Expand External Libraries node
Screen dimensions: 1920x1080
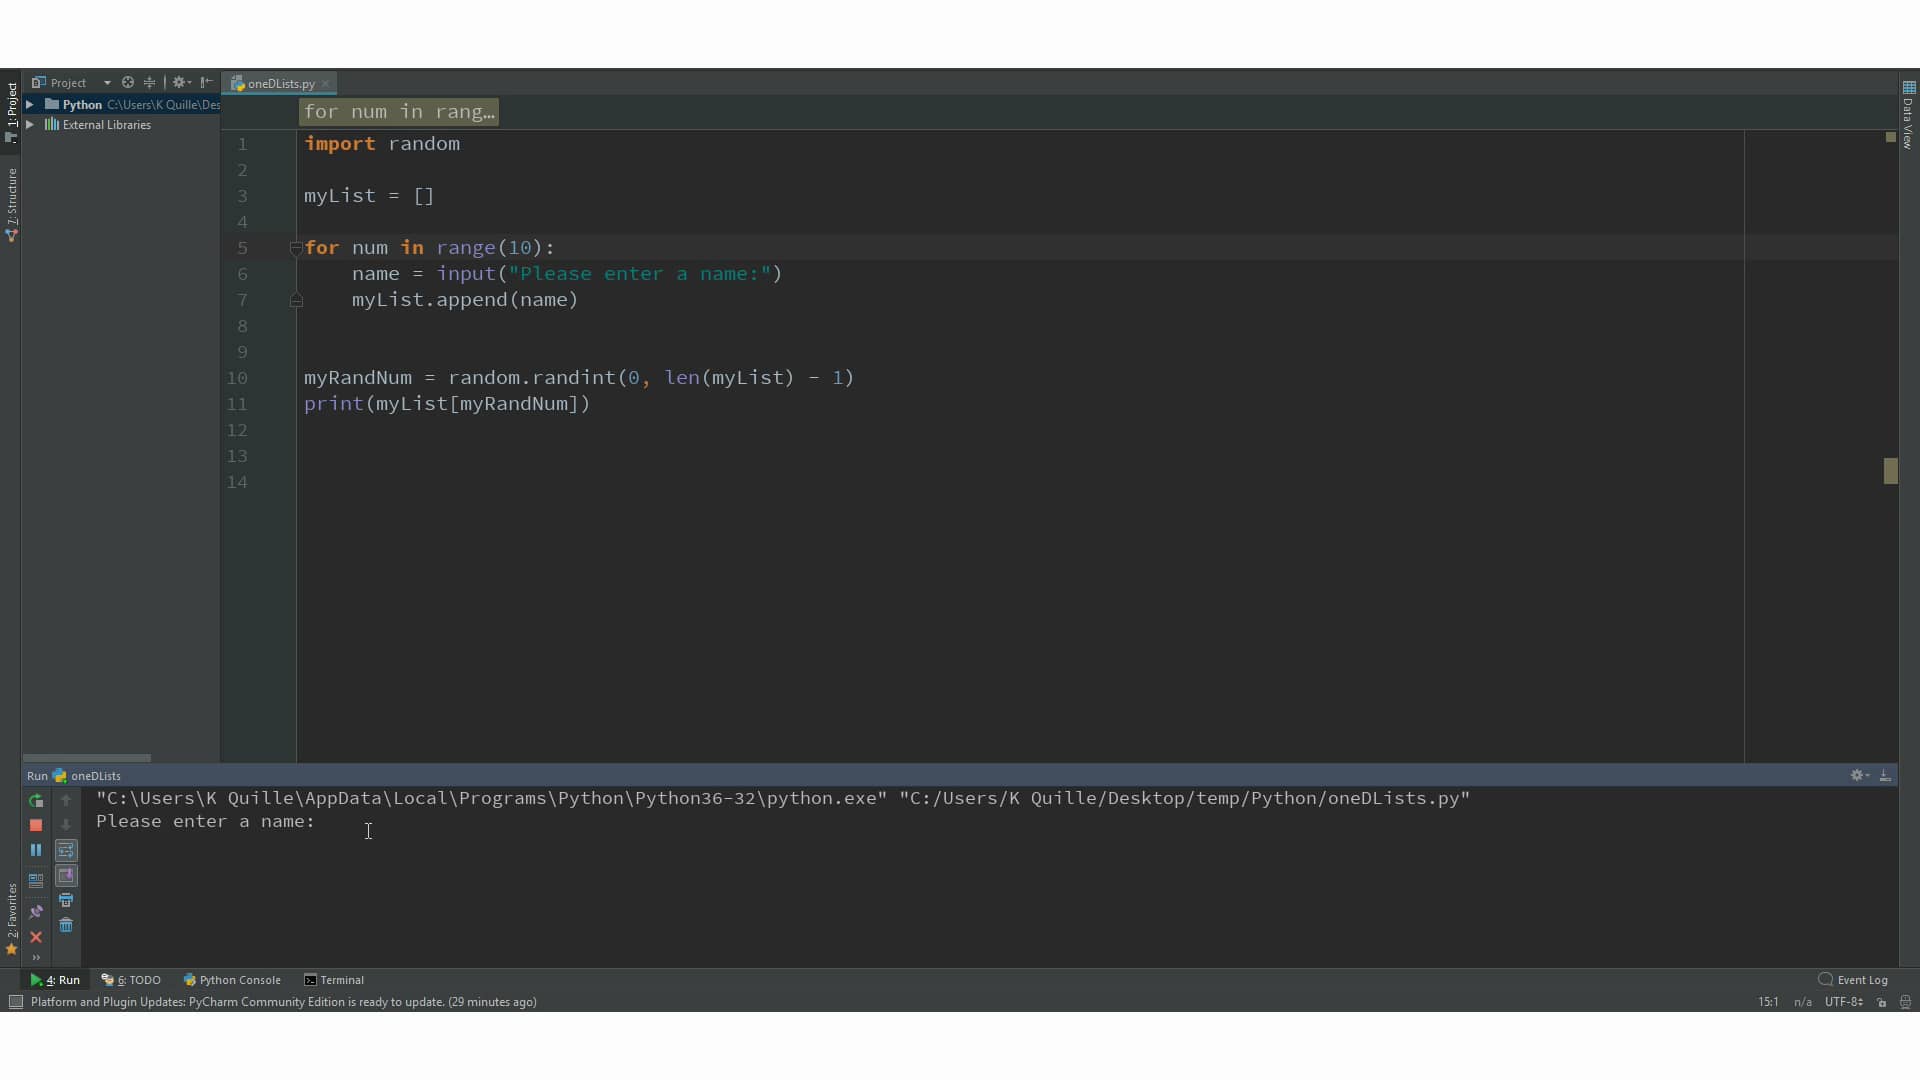(x=29, y=125)
